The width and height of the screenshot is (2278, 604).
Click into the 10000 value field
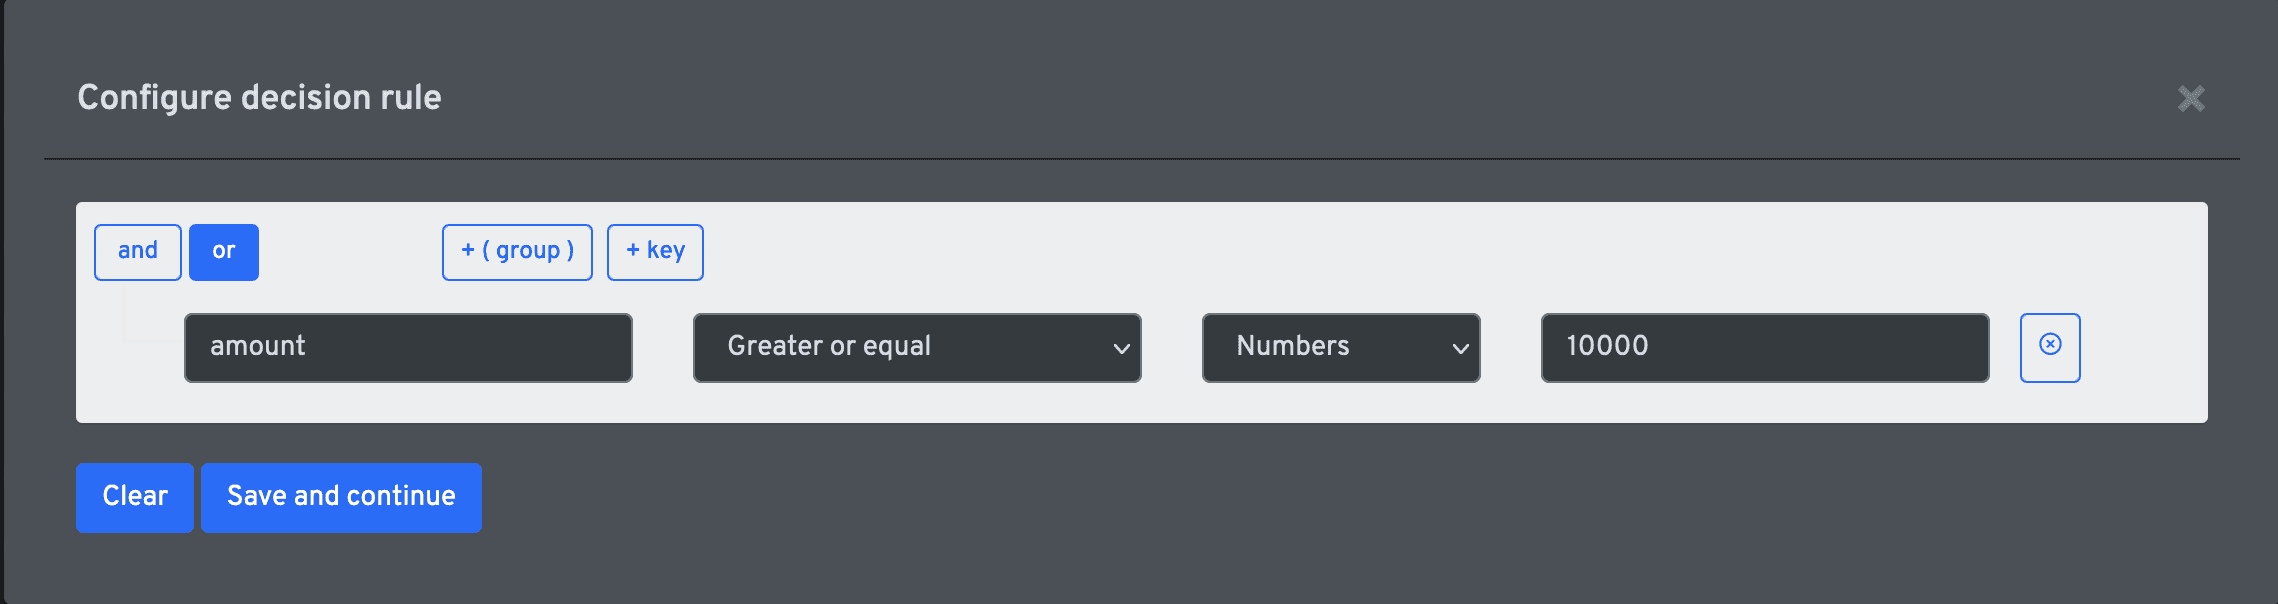coord(1765,347)
